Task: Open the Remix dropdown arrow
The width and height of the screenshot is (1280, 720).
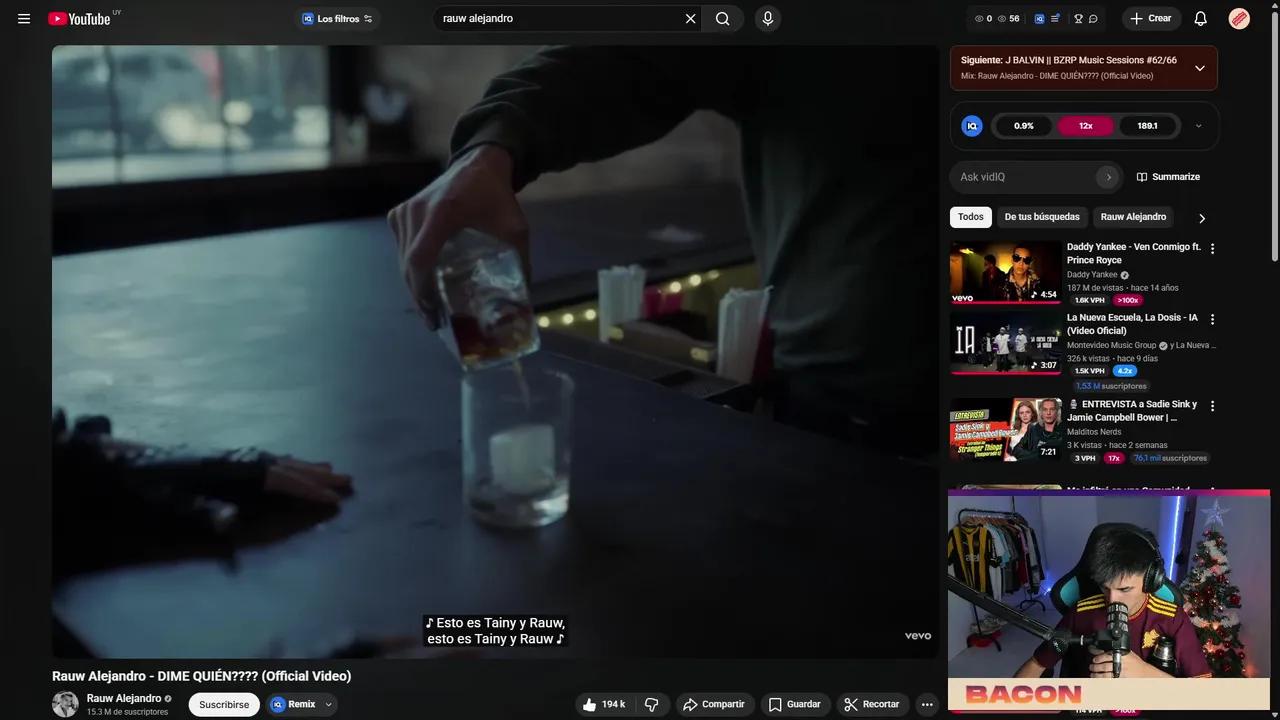Action: pyautogui.click(x=328, y=704)
